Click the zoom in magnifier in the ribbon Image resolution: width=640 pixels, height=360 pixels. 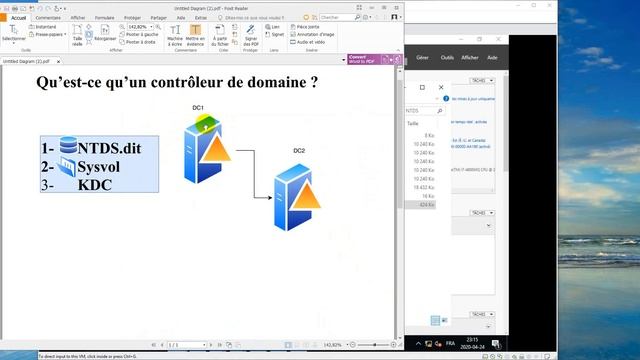[158, 27]
